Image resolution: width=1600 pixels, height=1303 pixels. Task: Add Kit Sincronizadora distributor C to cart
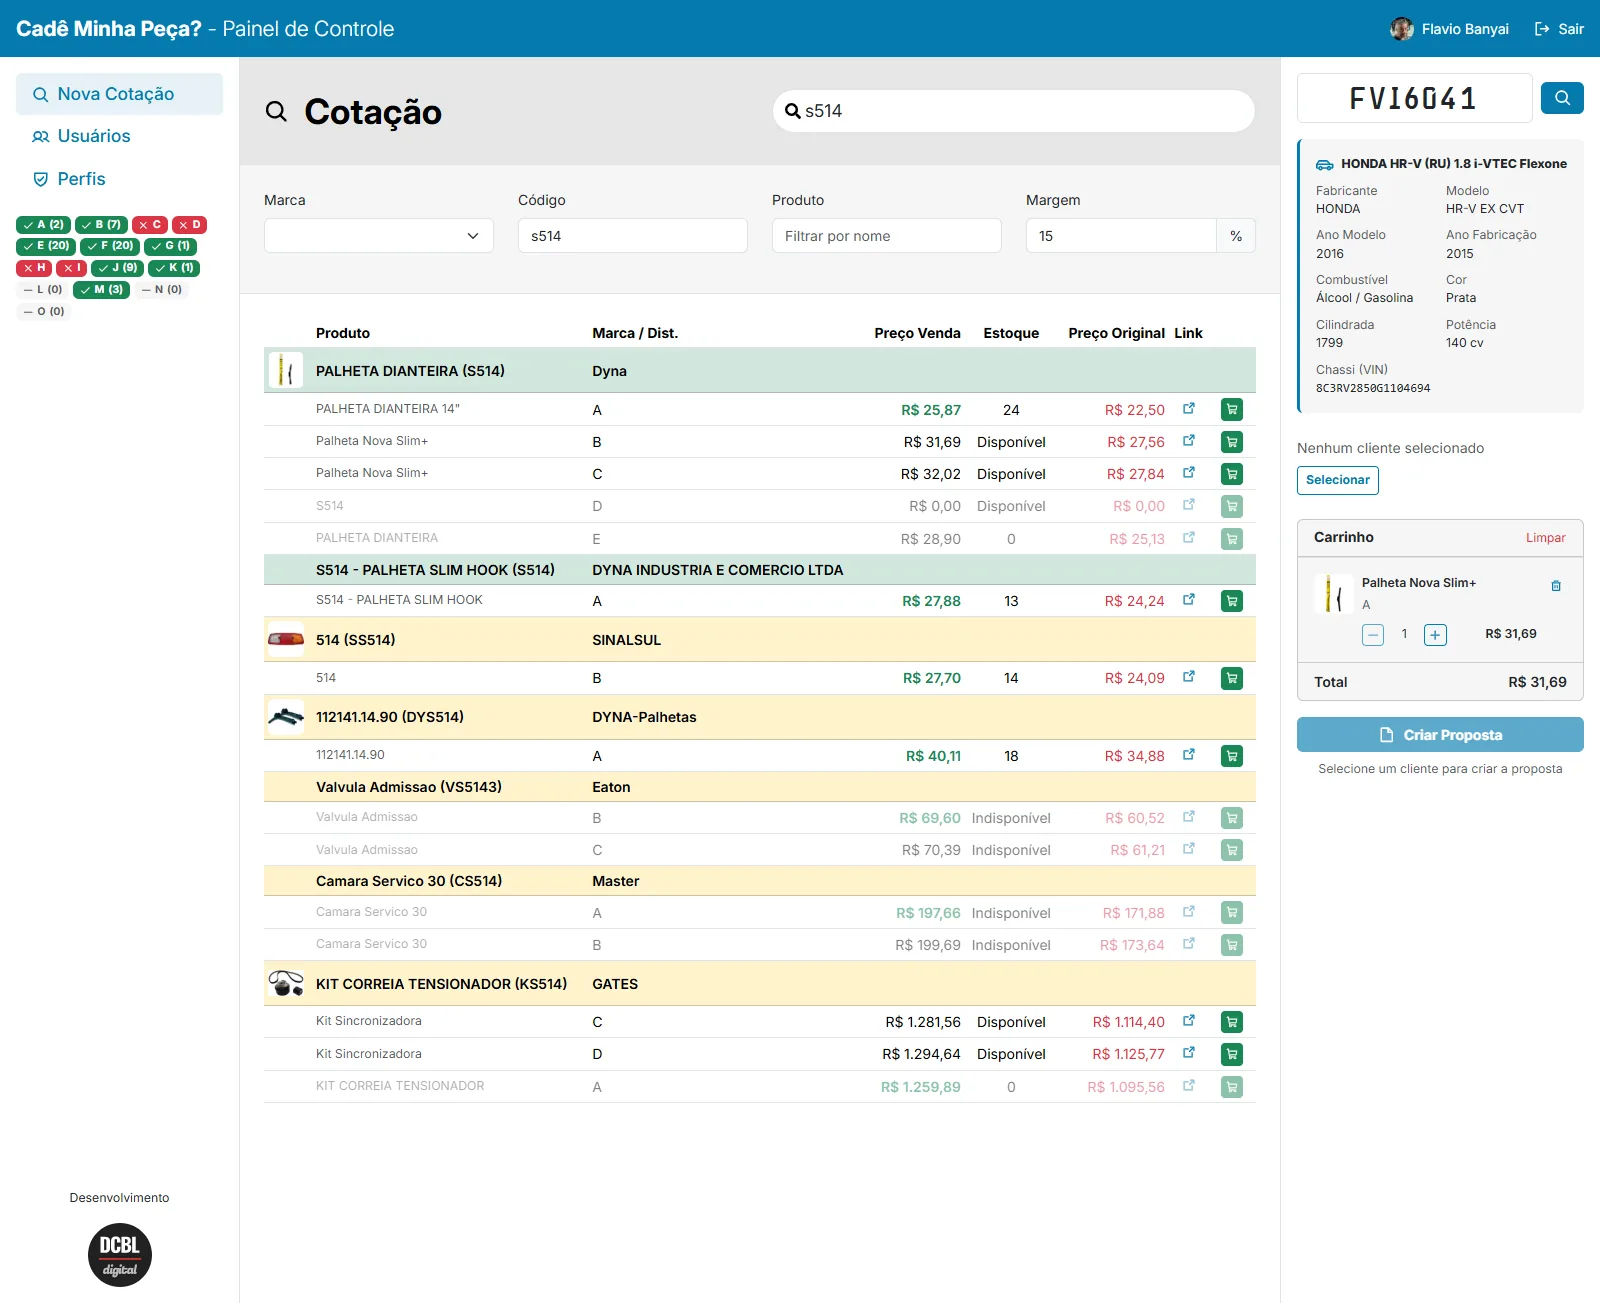(1232, 1022)
